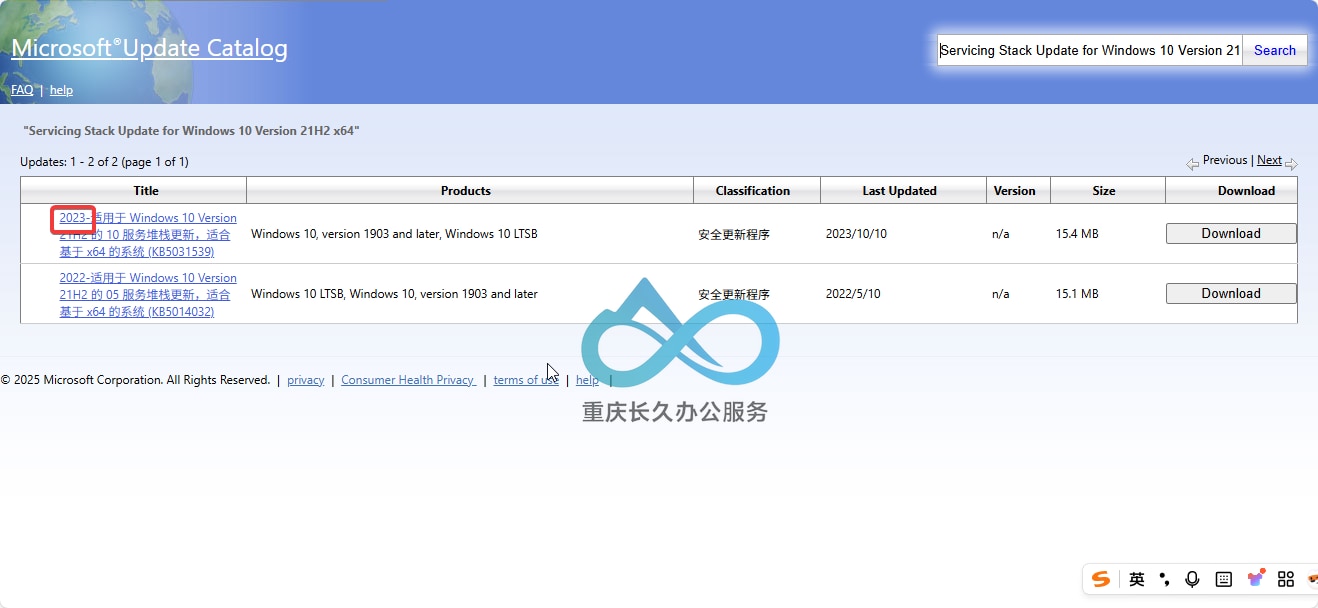Screen dimensions: 1318x608
Task: Open Sogou skin shop shirt icon
Action: click(x=1256, y=578)
